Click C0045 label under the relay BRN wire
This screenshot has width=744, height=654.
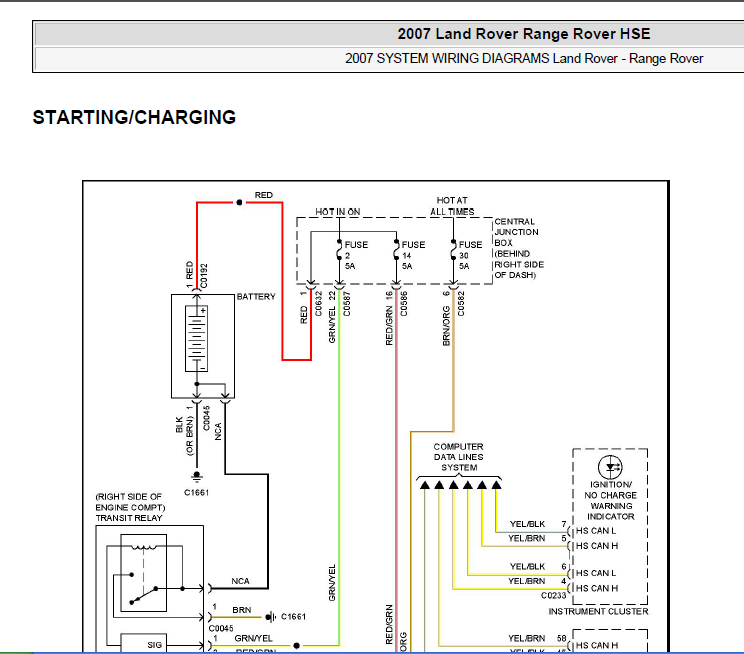tap(221, 628)
